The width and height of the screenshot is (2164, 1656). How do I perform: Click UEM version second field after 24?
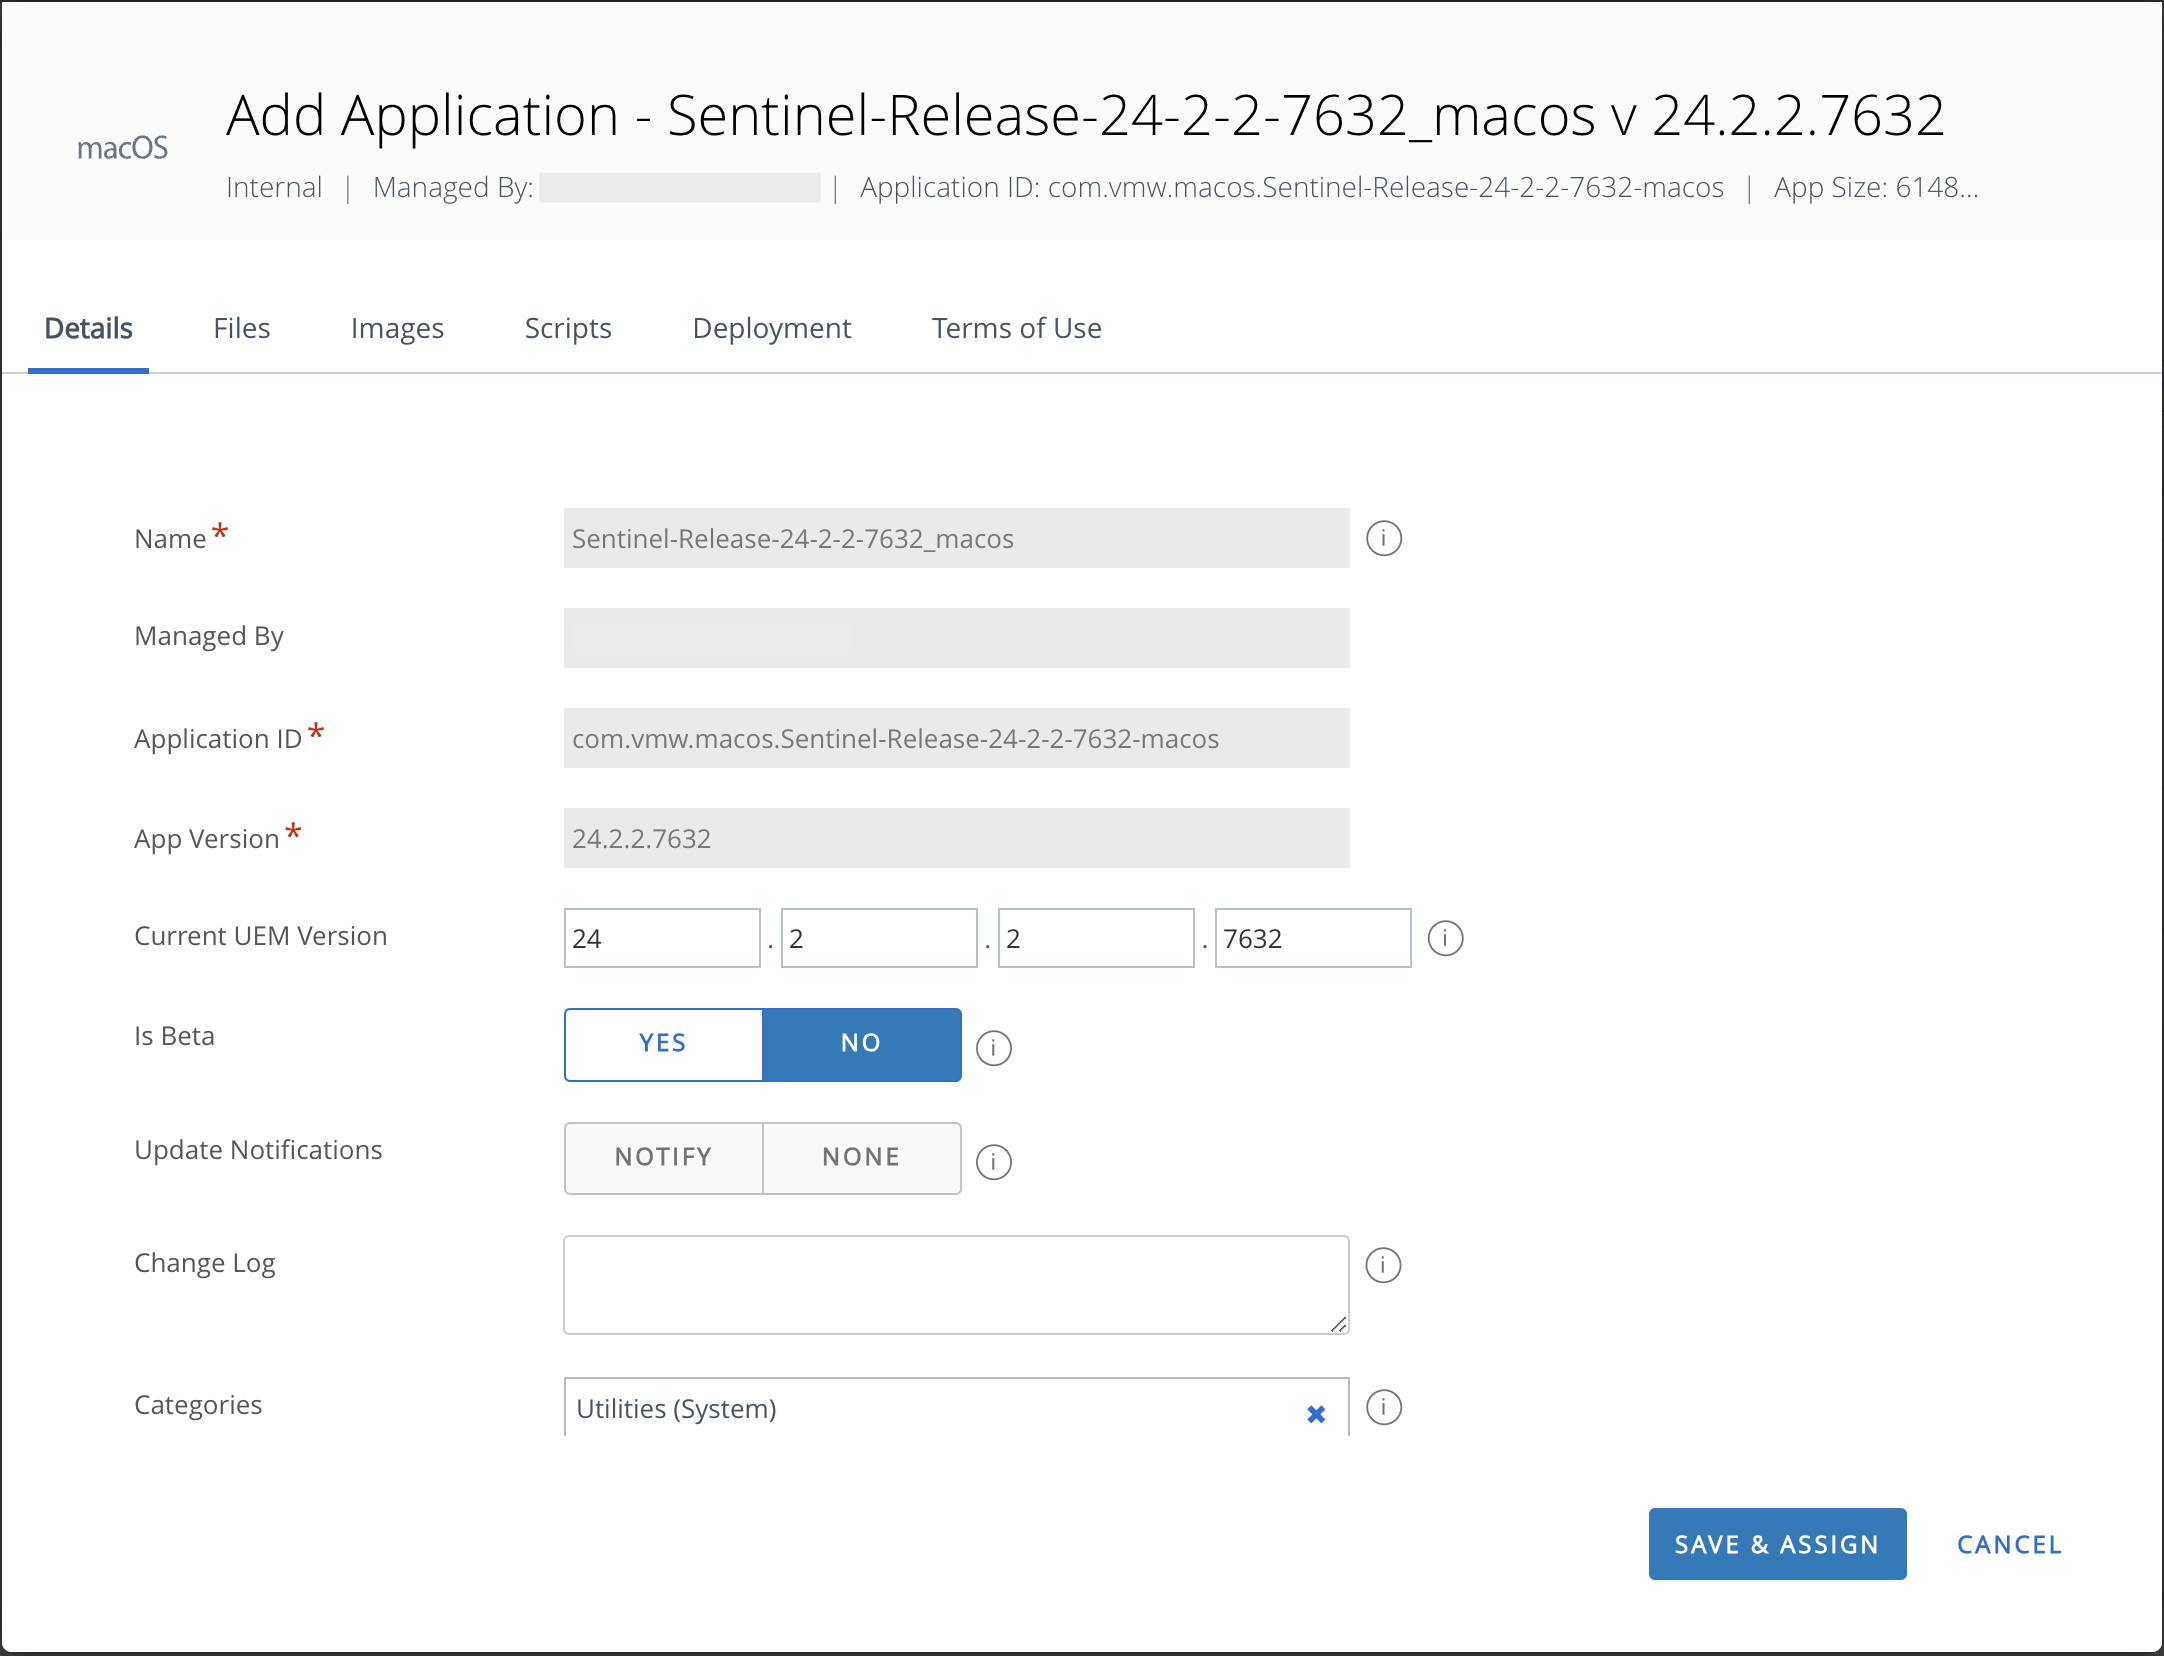(879, 938)
